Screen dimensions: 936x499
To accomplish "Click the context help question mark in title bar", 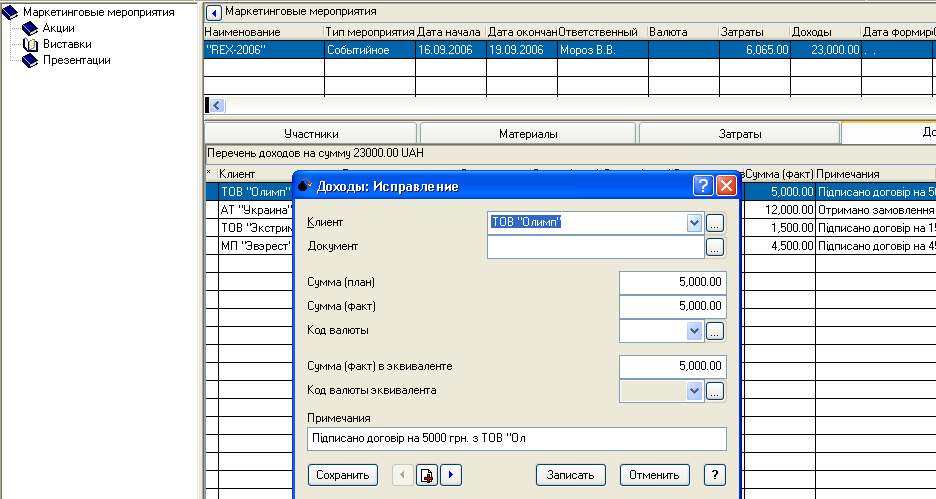I will 703,185.
